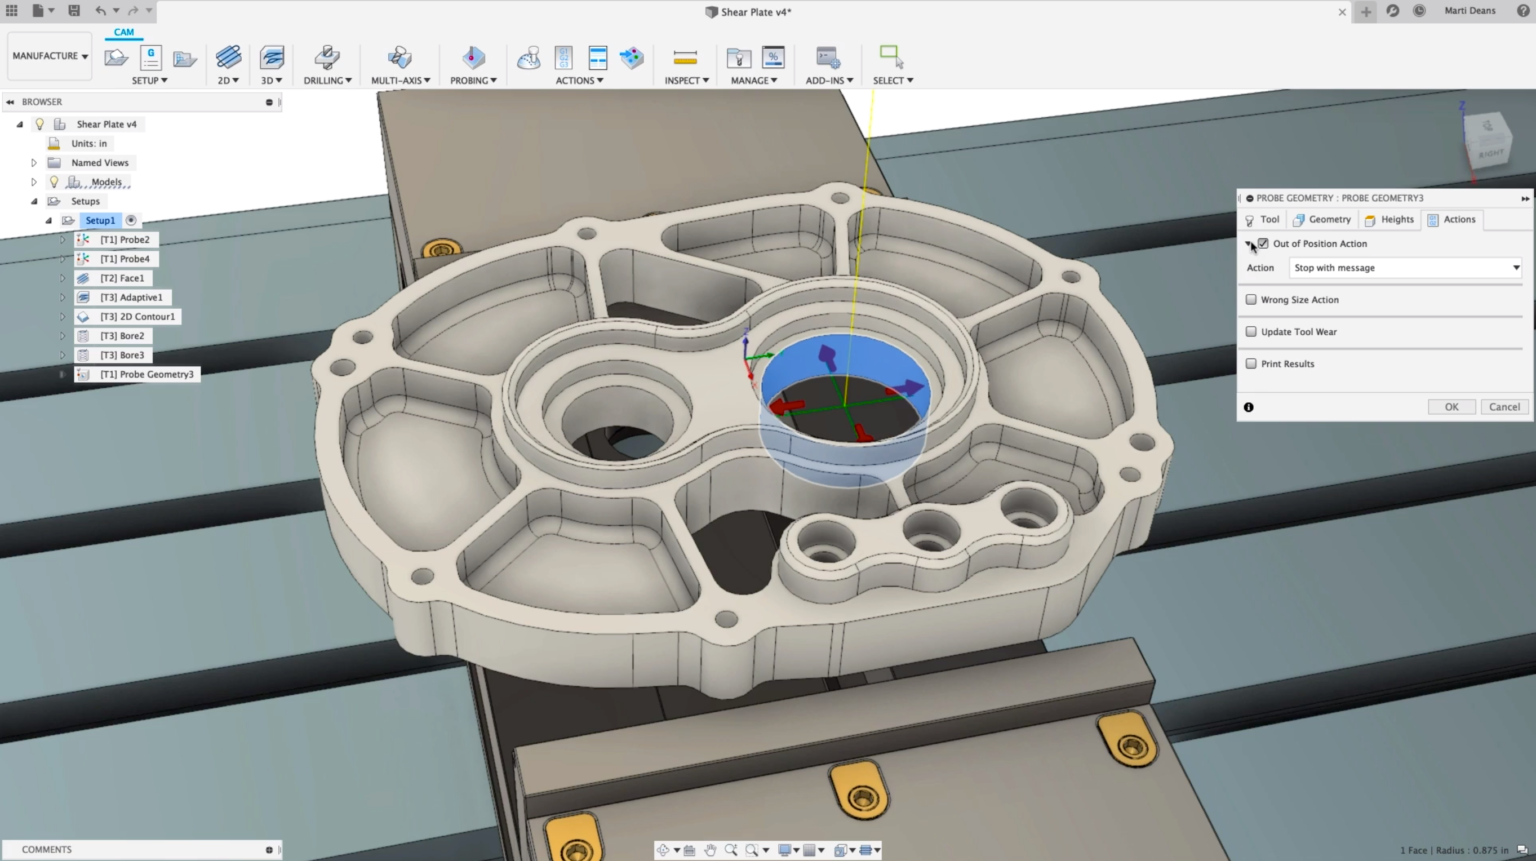Click the Undo arrow icon
This screenshot has height=861, width=1536.
point(100,11)
